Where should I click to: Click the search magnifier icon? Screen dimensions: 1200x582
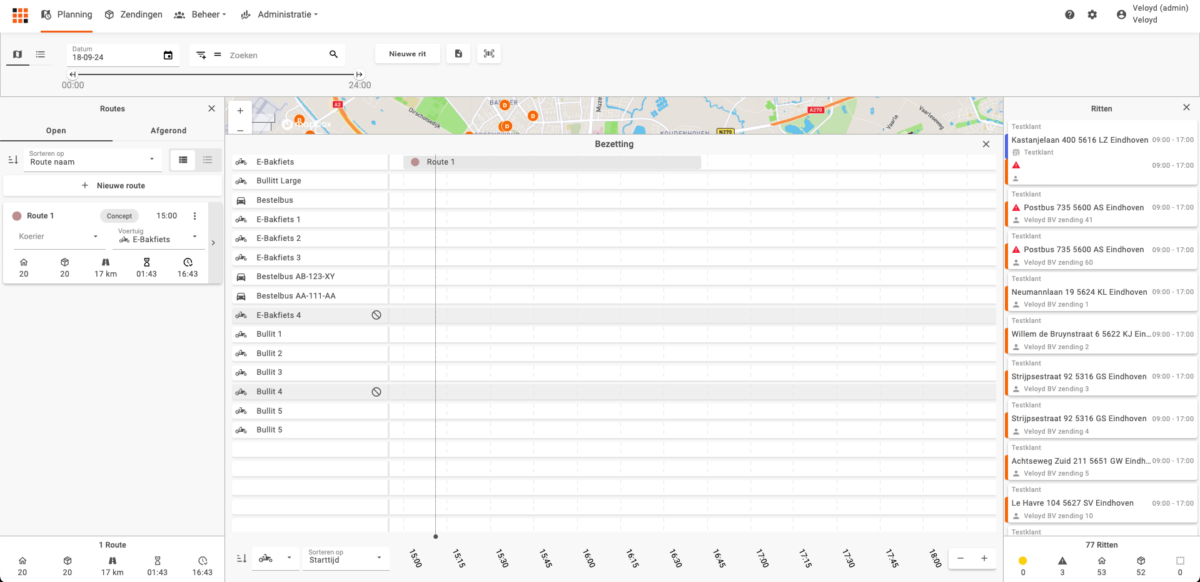coord(334,55)
